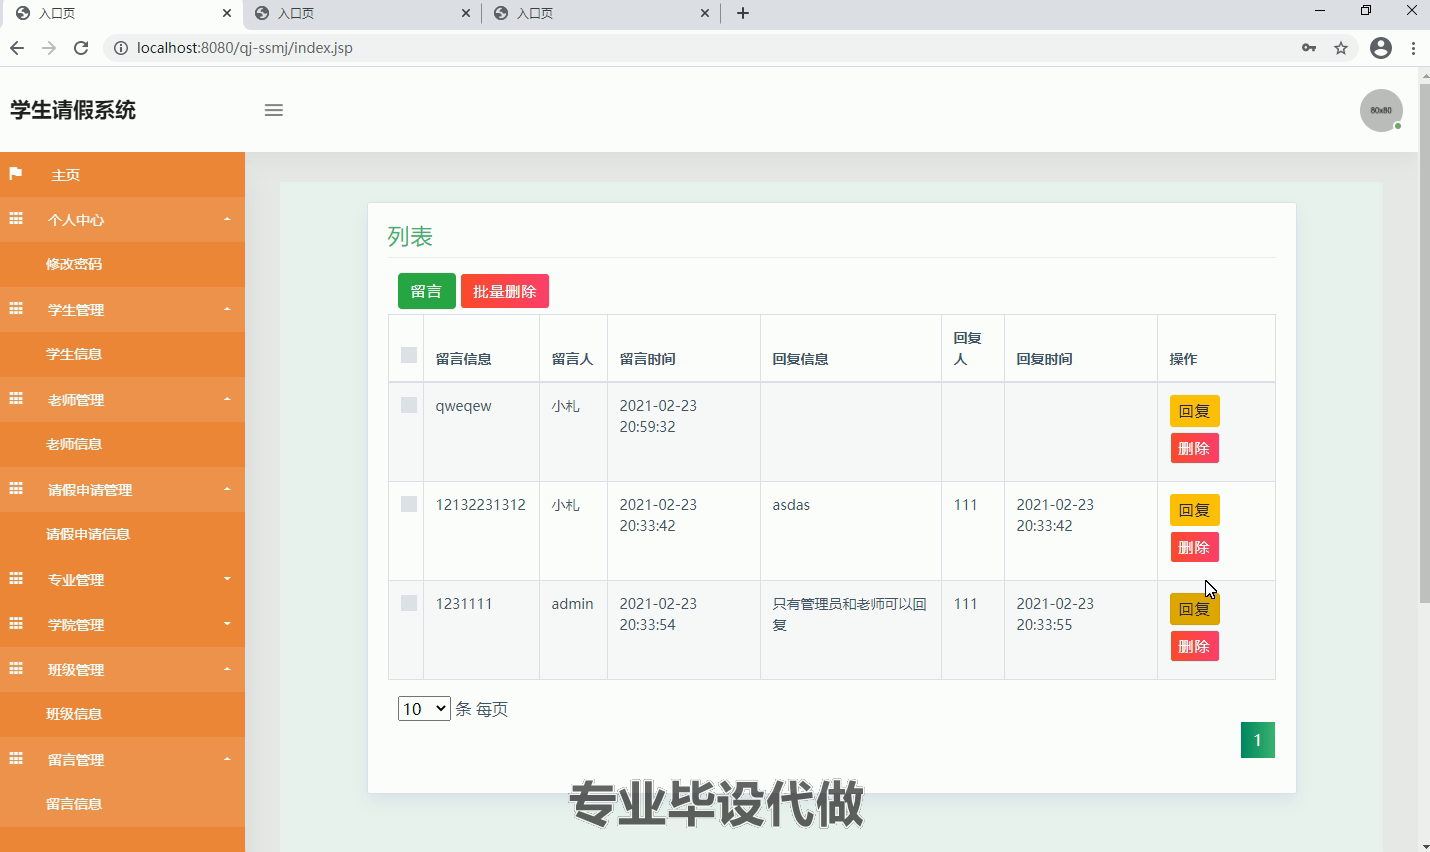Close the third 入口页 tab

tap(705, 13)
